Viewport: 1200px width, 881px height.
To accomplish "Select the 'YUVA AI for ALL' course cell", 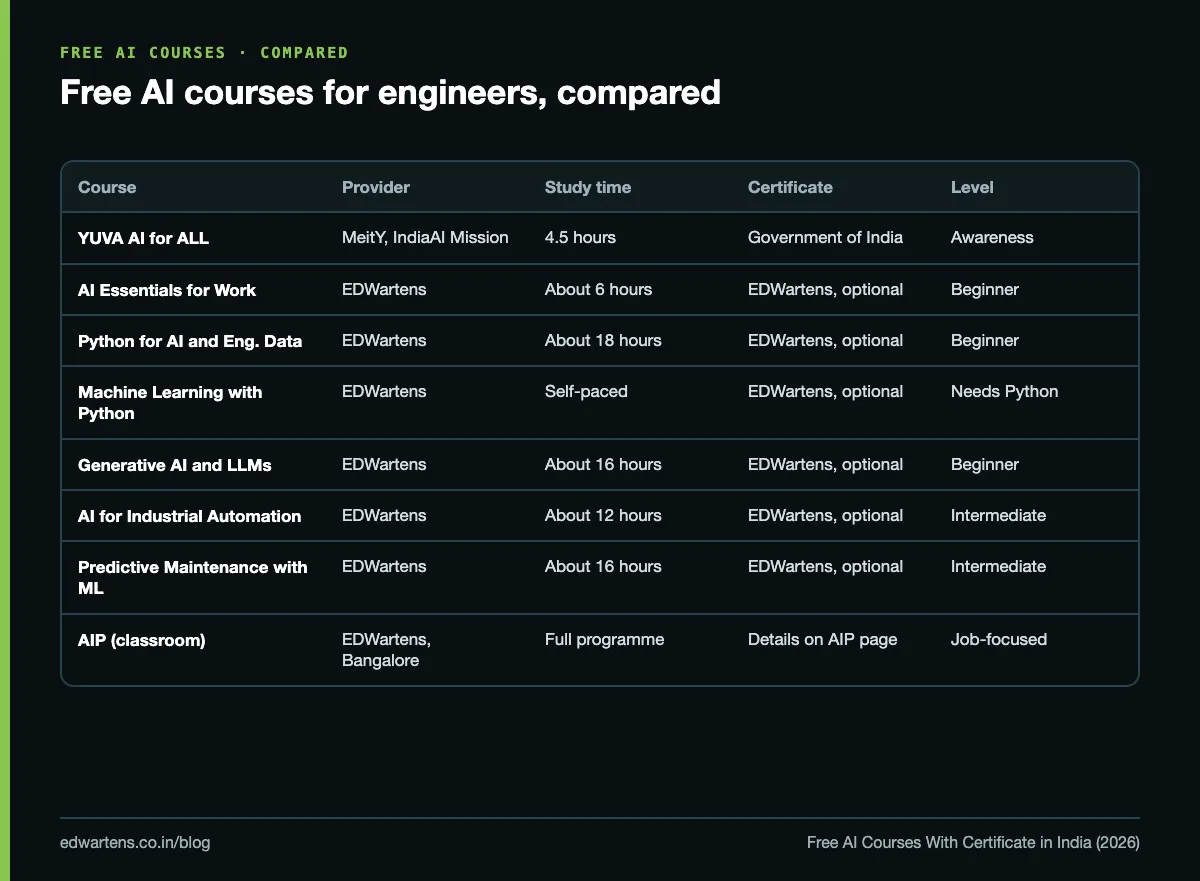I will pyautogui.click(x=144, y=238).
